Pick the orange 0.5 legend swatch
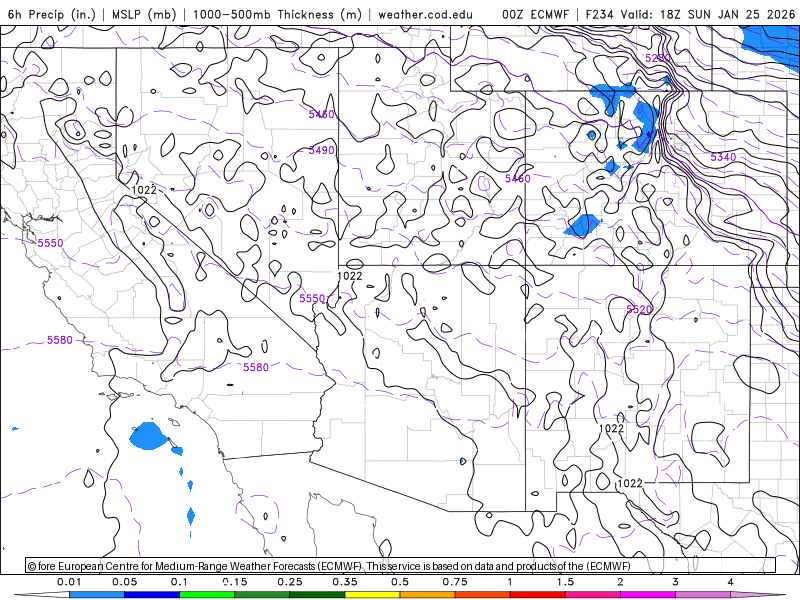The height and width of the screenshot is (600, 800). tap(428, 595)
